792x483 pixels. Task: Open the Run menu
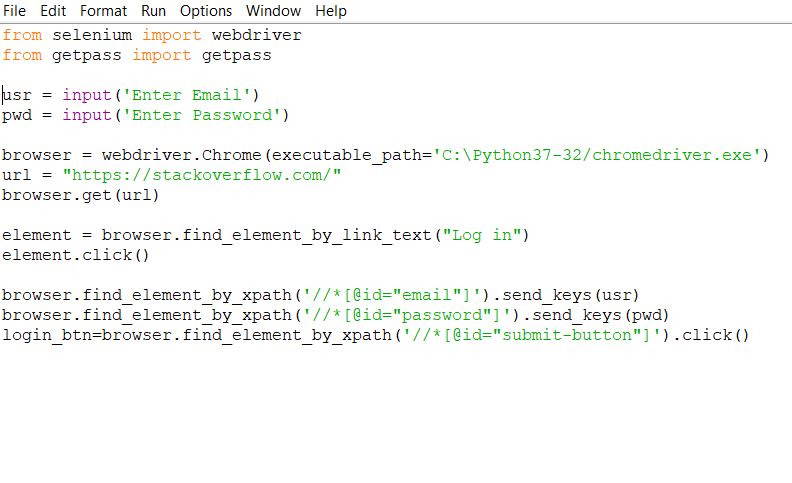(153, 11)
